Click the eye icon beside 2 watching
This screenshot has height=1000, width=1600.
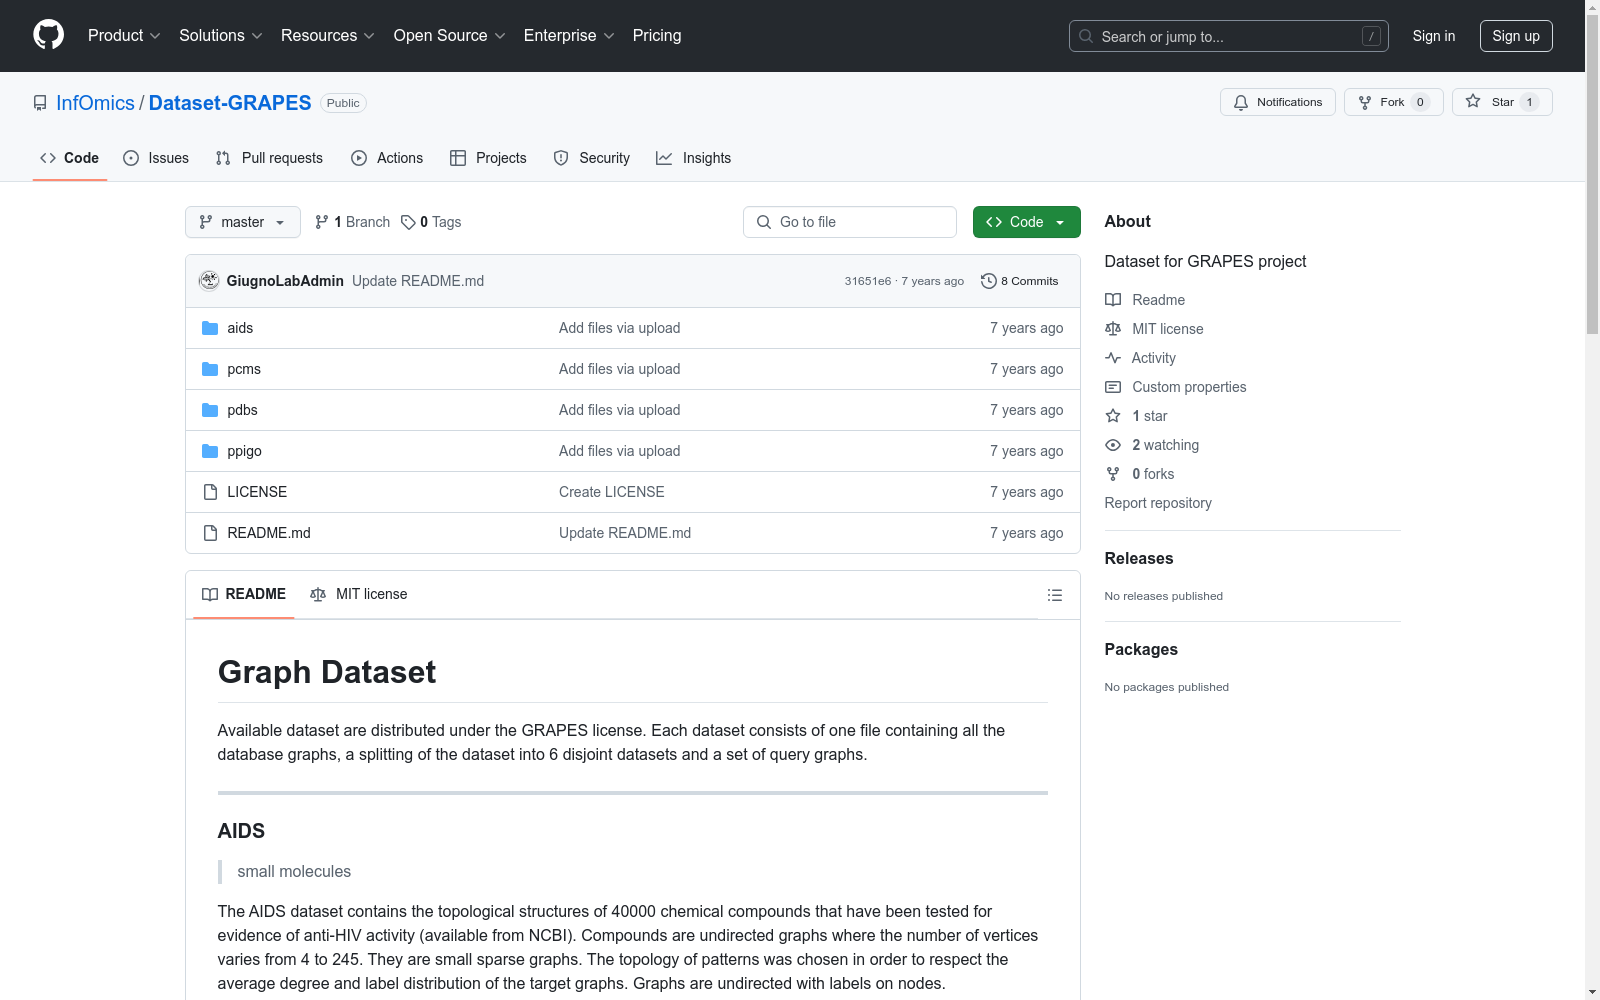pyautogui.click(x=1113, y=445)
